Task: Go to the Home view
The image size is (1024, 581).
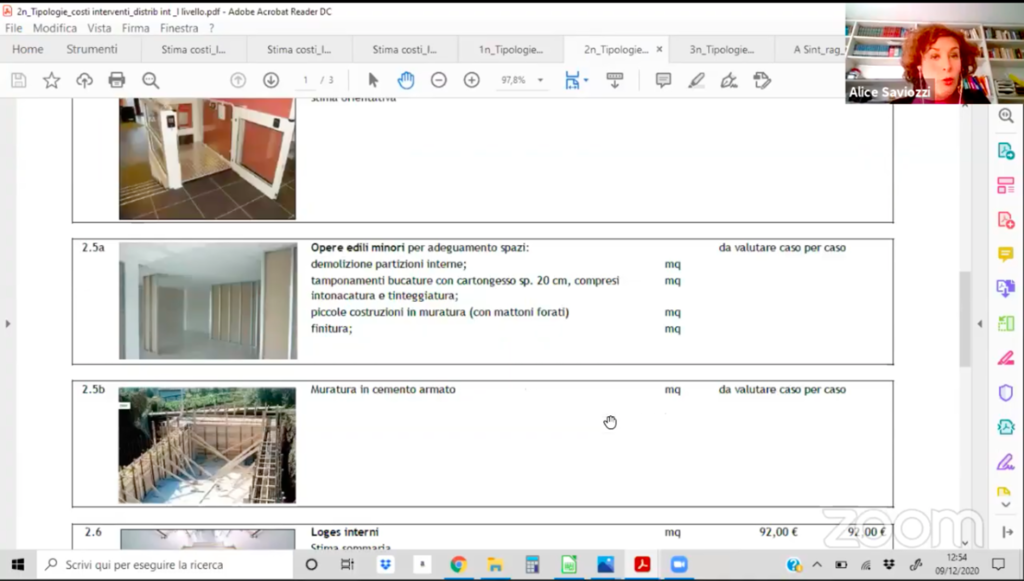Action: pos(27,49)
